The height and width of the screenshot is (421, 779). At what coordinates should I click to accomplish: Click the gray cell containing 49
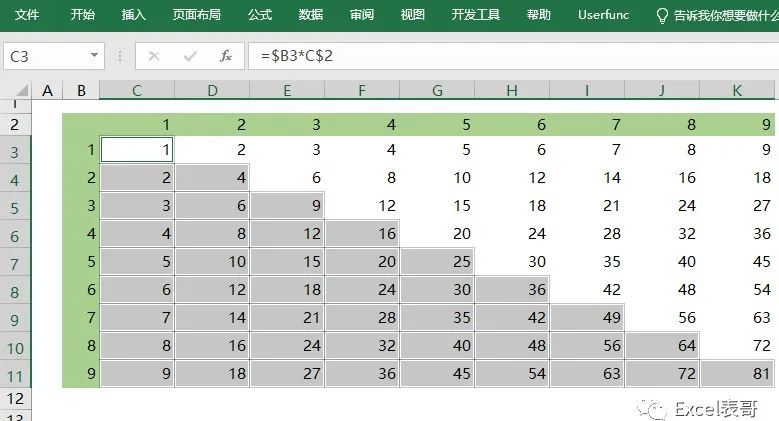pos(587,317)
